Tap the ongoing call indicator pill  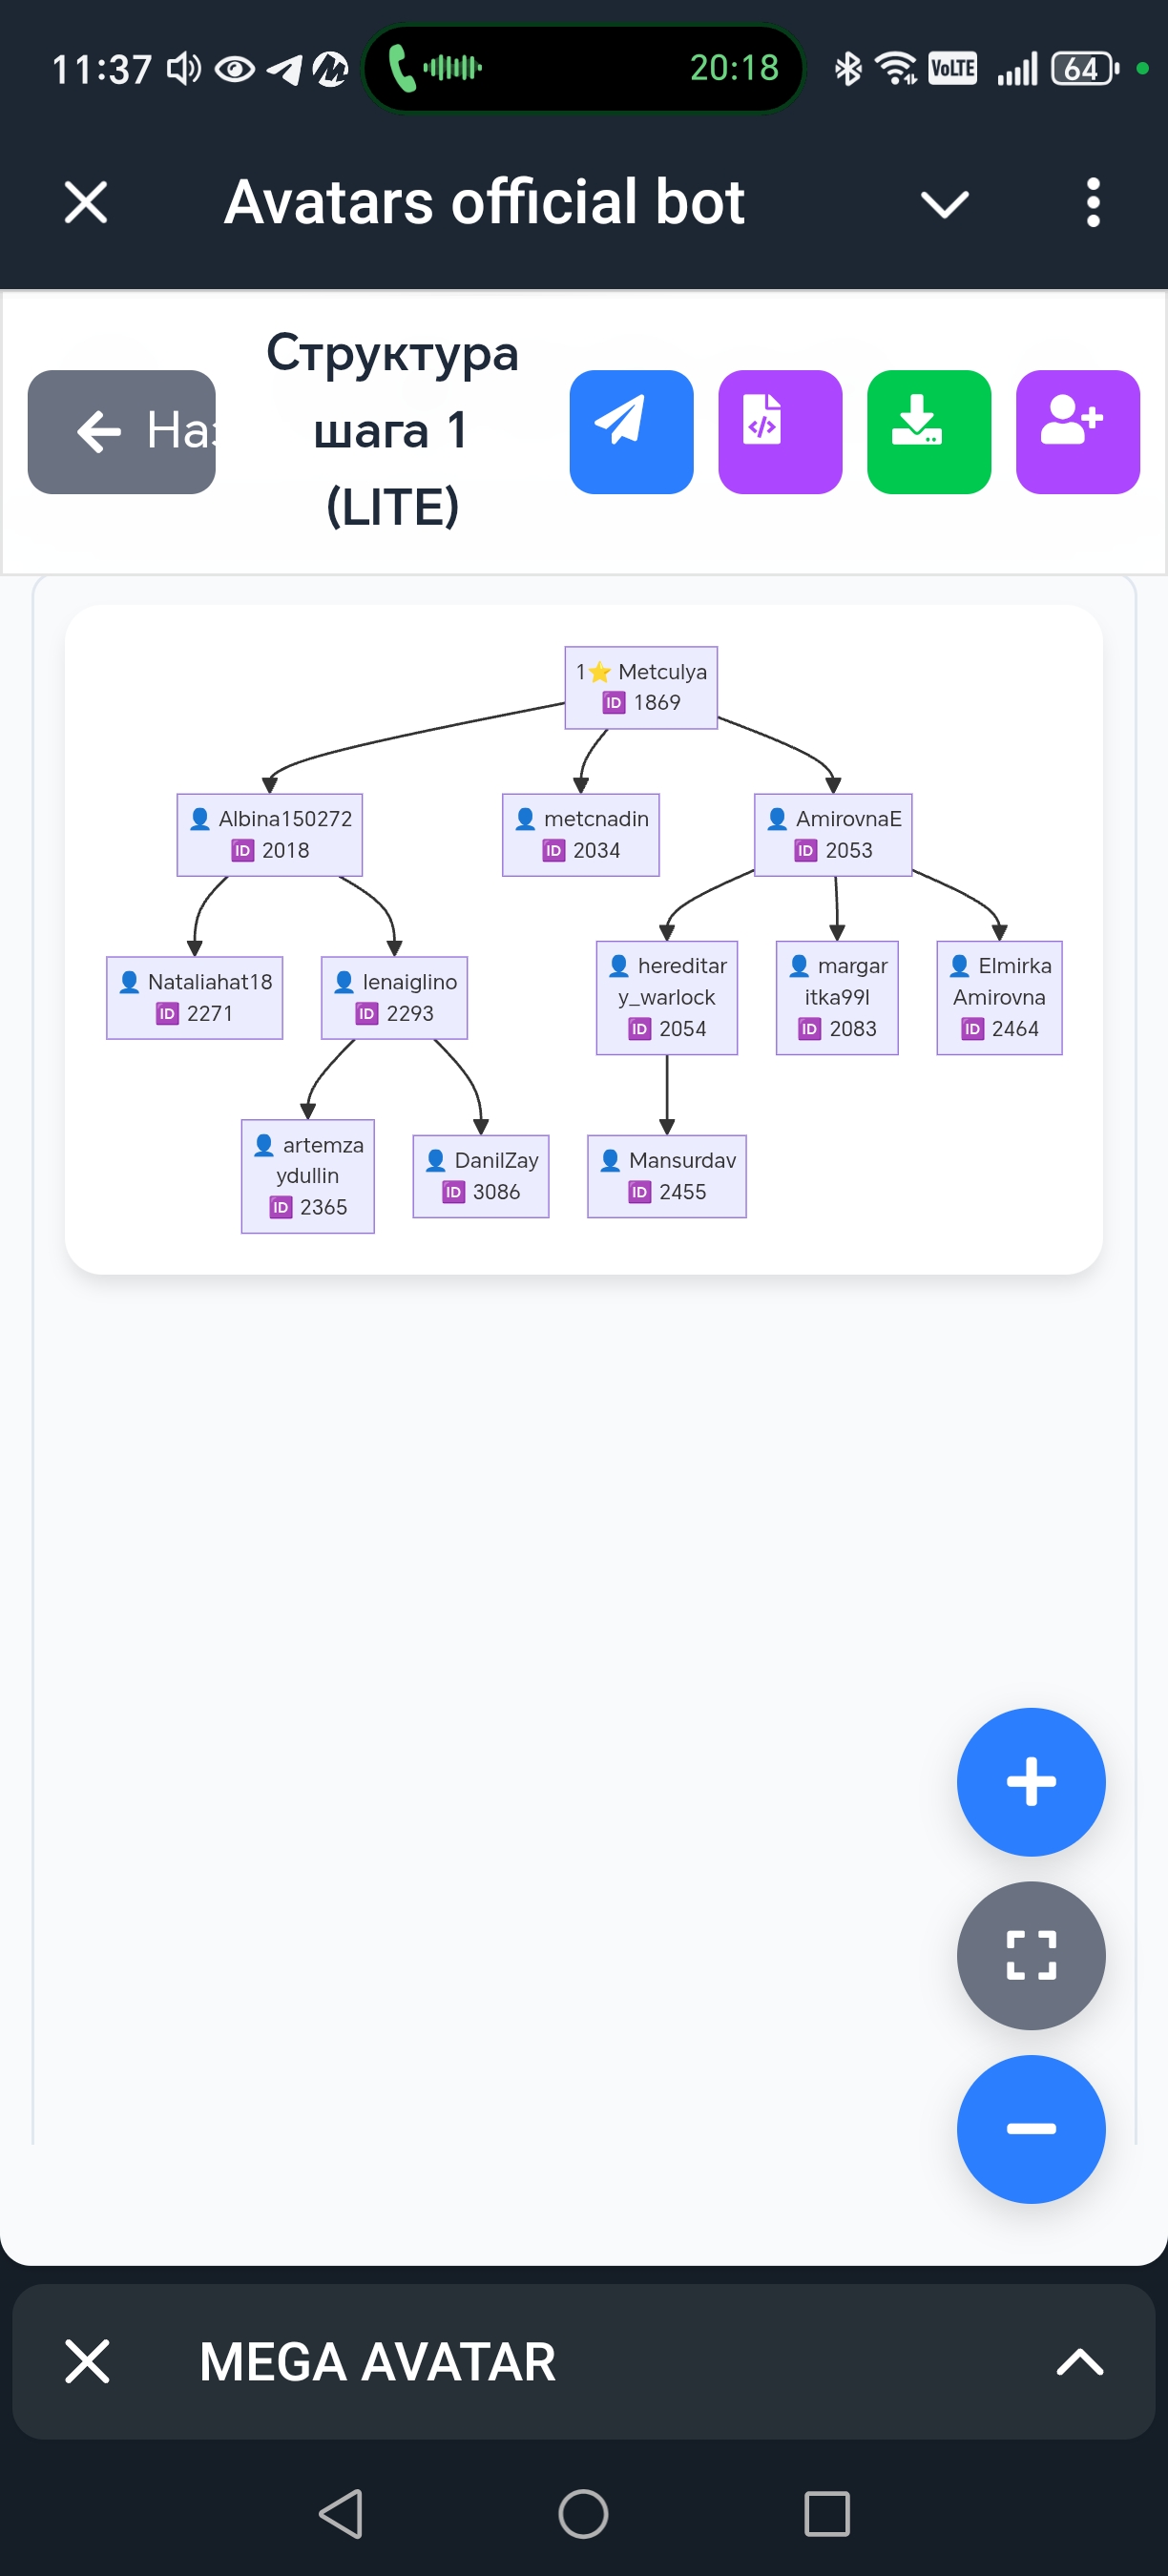coord(583,68)
